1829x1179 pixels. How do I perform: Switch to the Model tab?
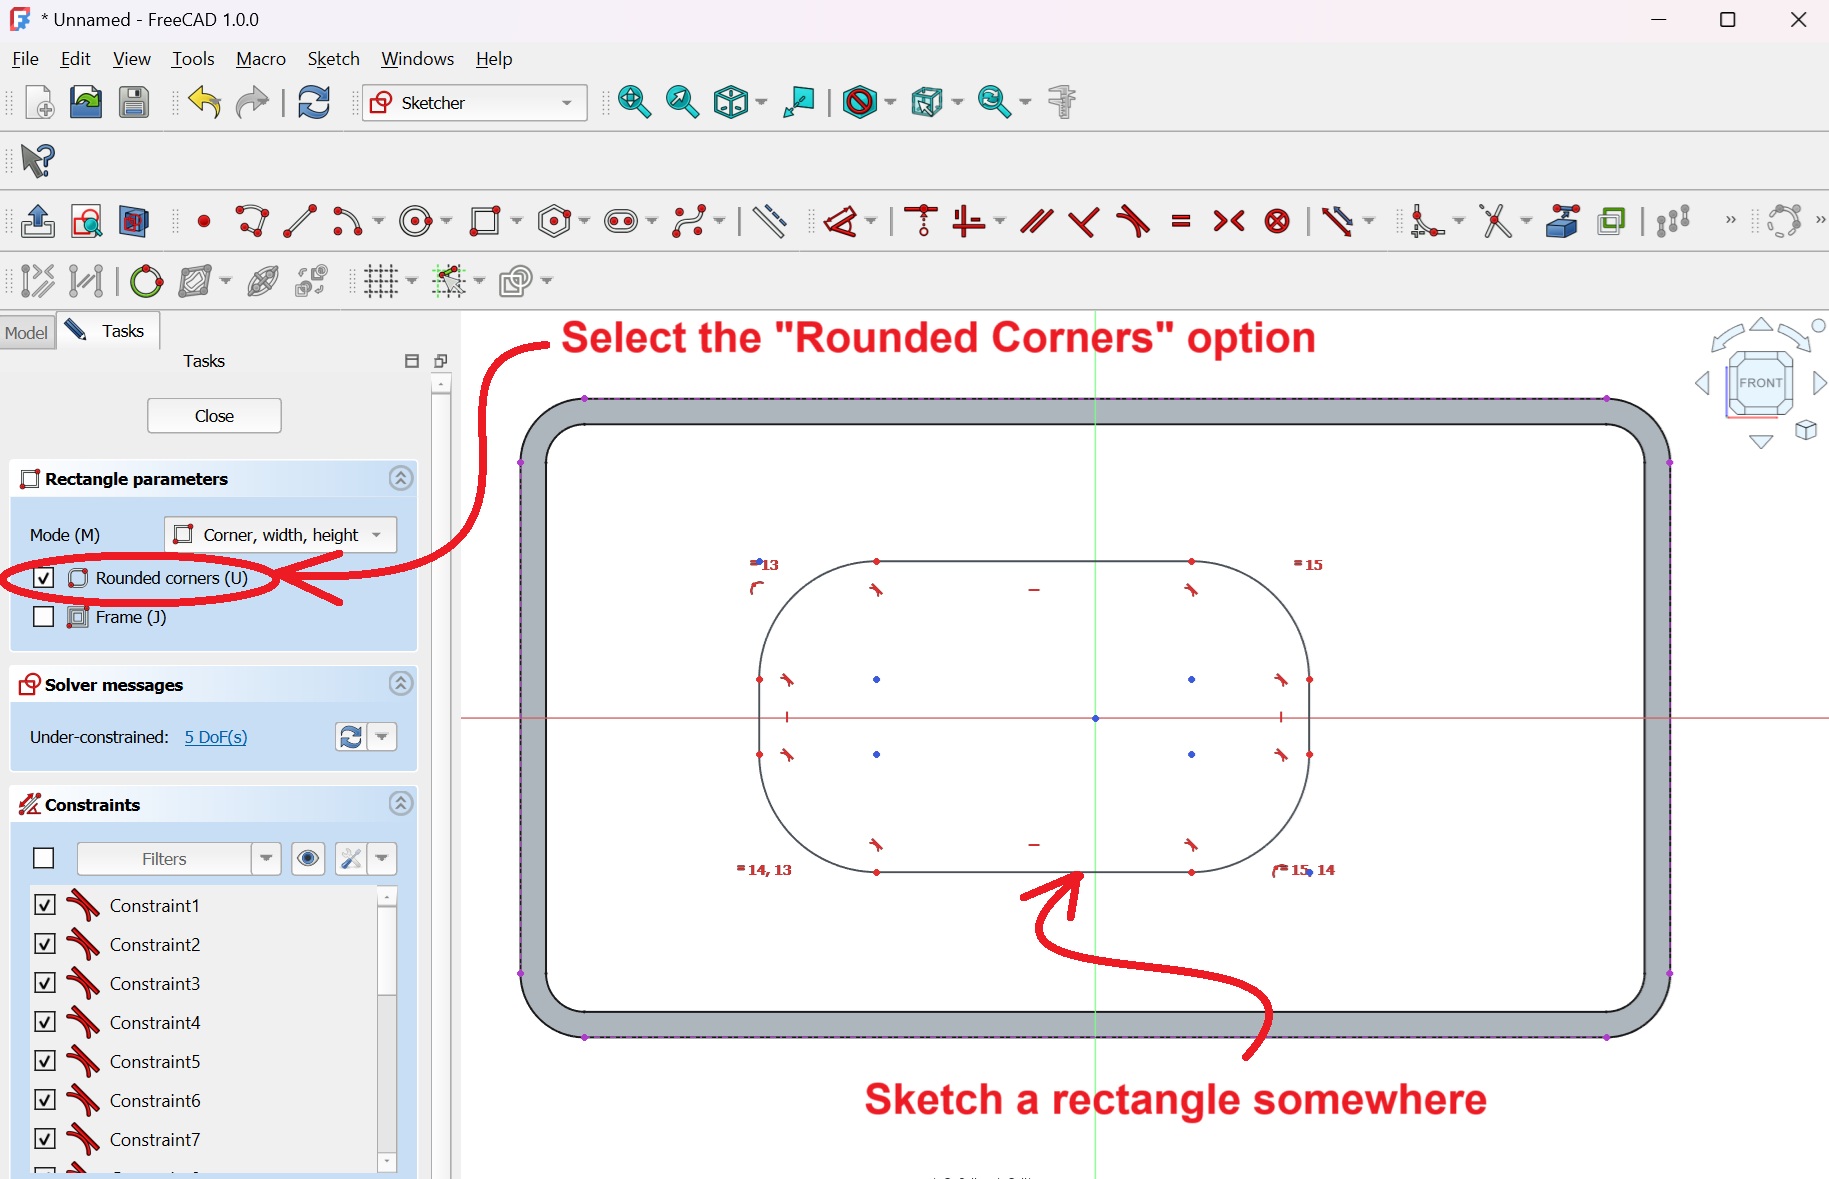pos(26,332)
